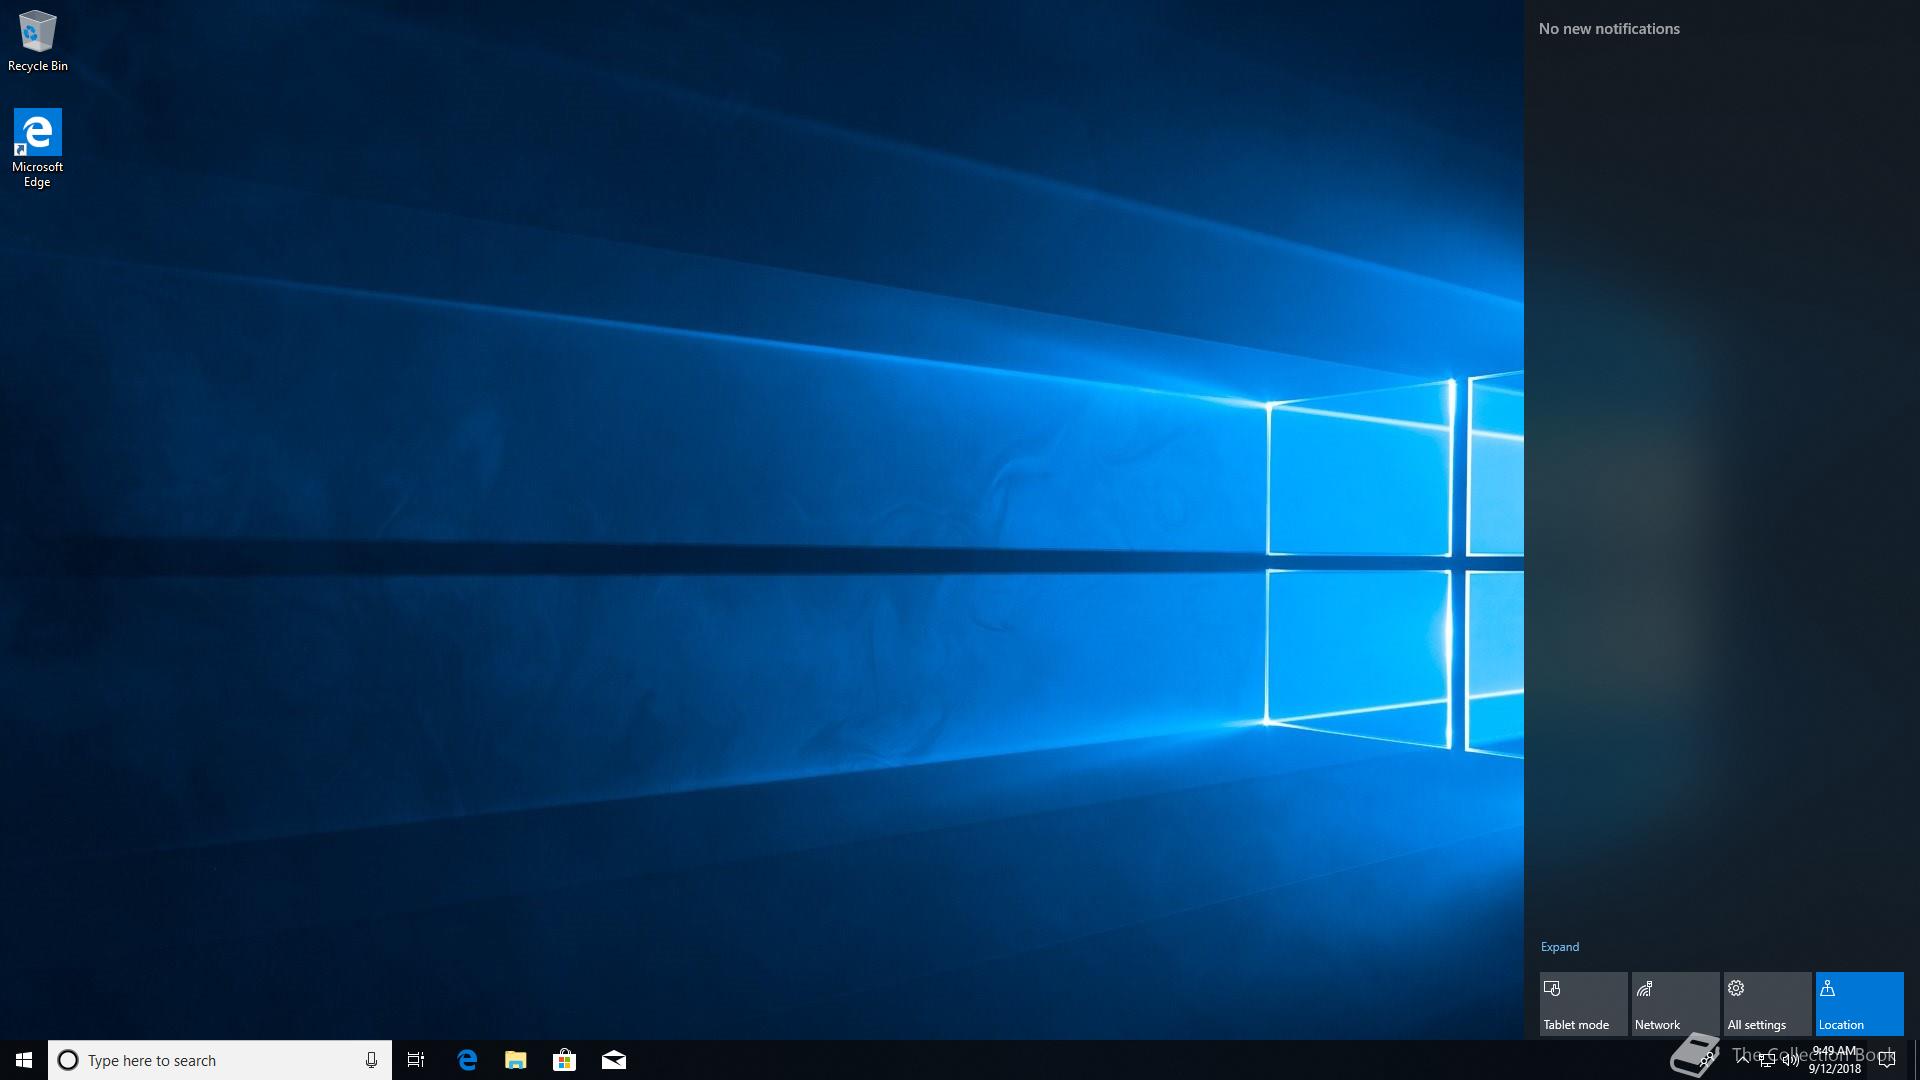Close Action Center via notification icon

point(1887,1060)
